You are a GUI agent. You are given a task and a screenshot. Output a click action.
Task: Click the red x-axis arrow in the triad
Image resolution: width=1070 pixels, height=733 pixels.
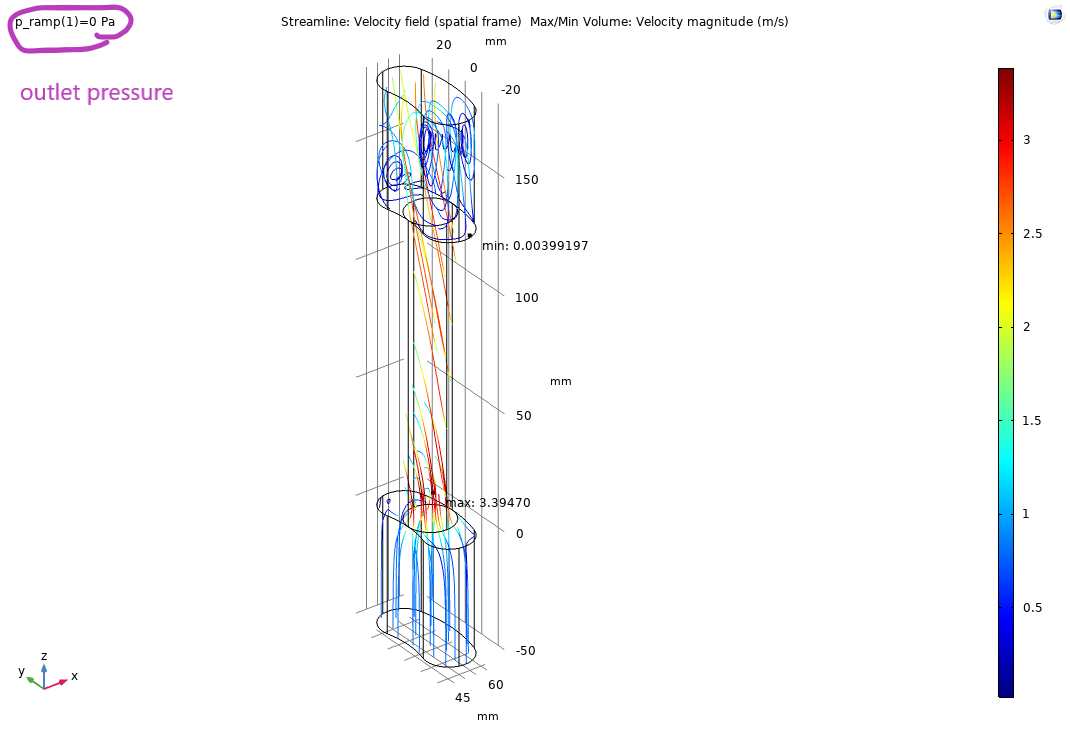[59, 682]
